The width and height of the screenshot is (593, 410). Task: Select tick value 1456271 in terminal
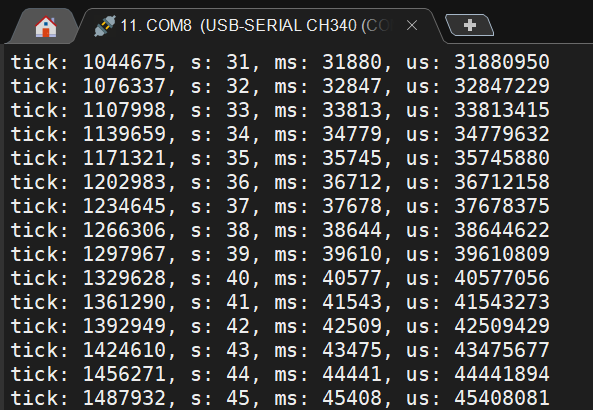(124, 374)
